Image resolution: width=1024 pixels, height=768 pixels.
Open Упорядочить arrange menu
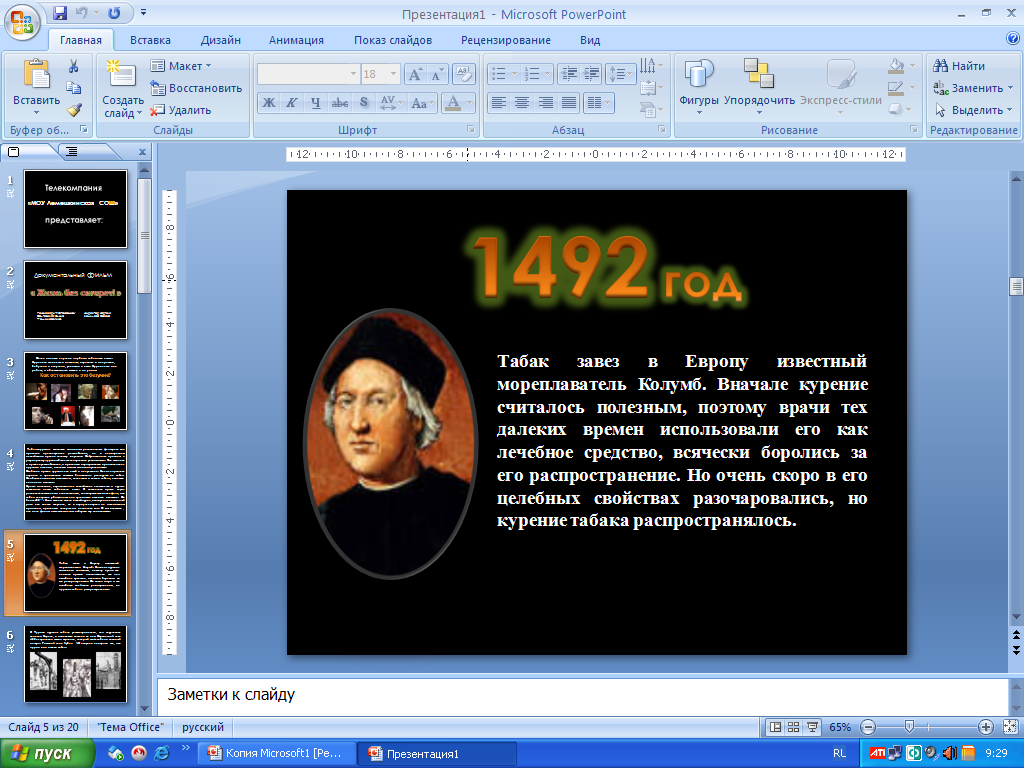point(759,88)
